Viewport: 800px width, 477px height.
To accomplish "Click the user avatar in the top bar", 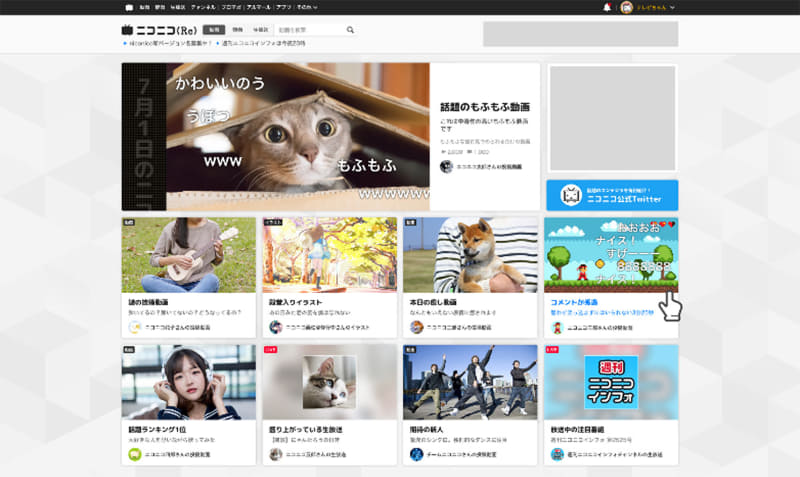I will (627, 7).
